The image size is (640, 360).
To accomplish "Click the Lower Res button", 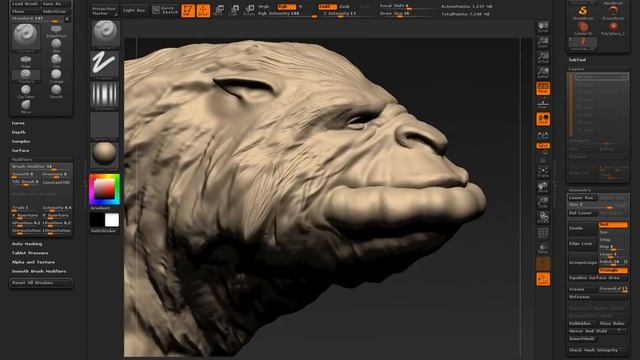I will tap(582, 198).
